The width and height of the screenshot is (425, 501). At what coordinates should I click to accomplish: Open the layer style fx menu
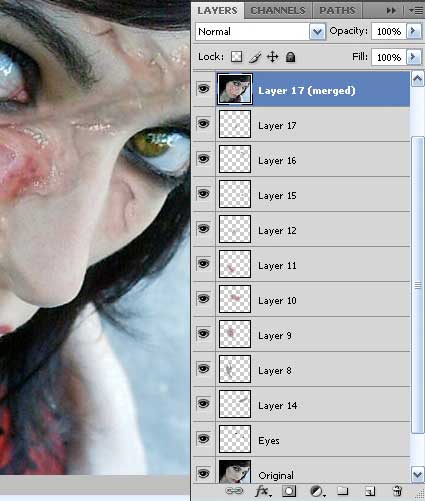[263, 491]
